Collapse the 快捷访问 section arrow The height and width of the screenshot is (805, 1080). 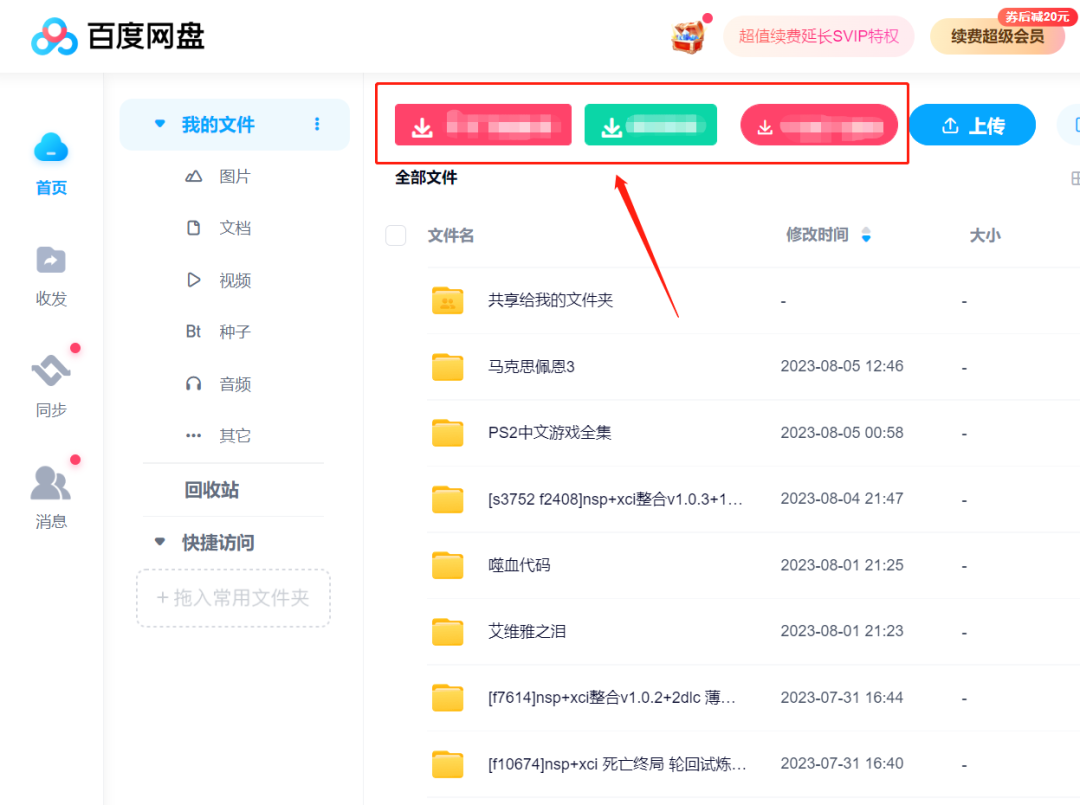(160, 542)
